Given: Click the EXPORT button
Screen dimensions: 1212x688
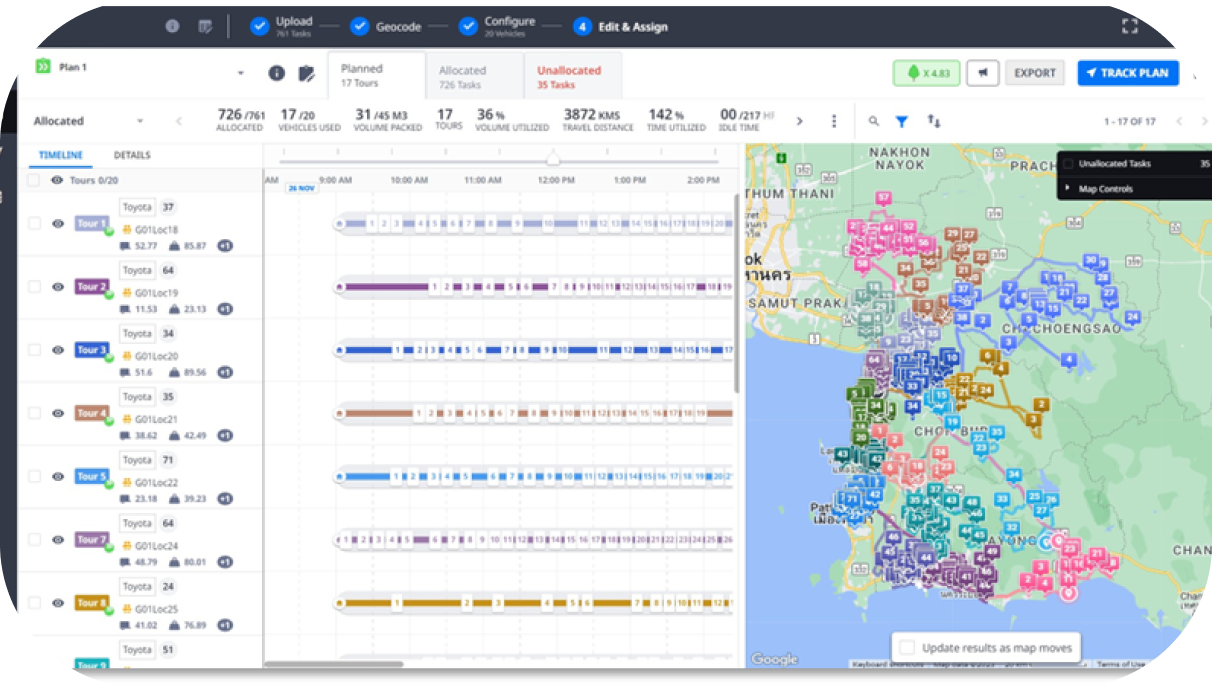Looking at the screenshot, I should tap(1034, 73).
